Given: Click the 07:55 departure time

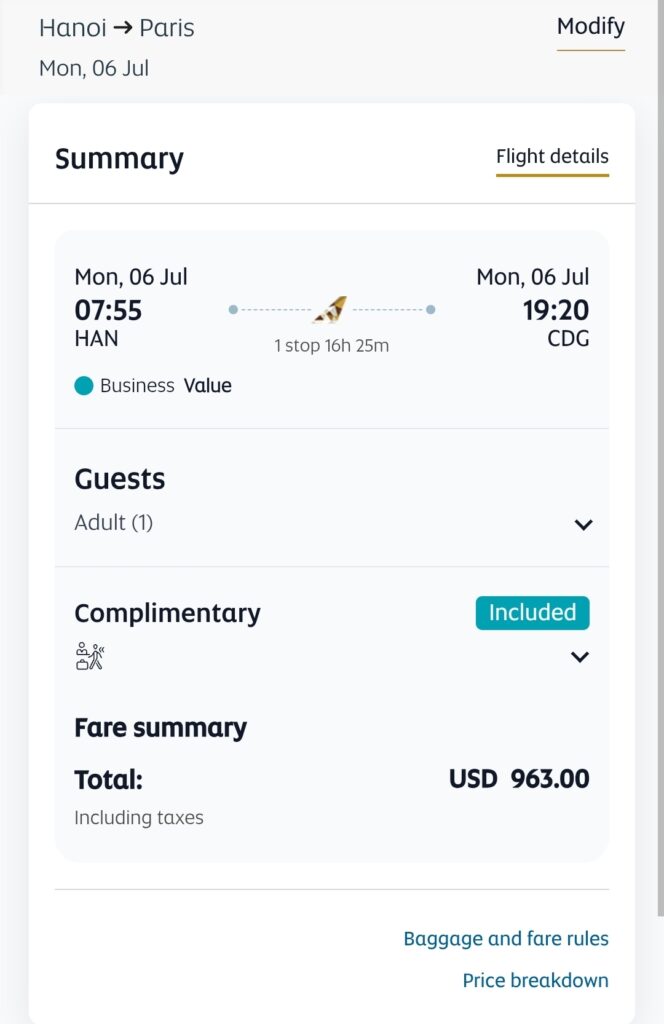Looking at the screenshot, I should pos(108,310).
